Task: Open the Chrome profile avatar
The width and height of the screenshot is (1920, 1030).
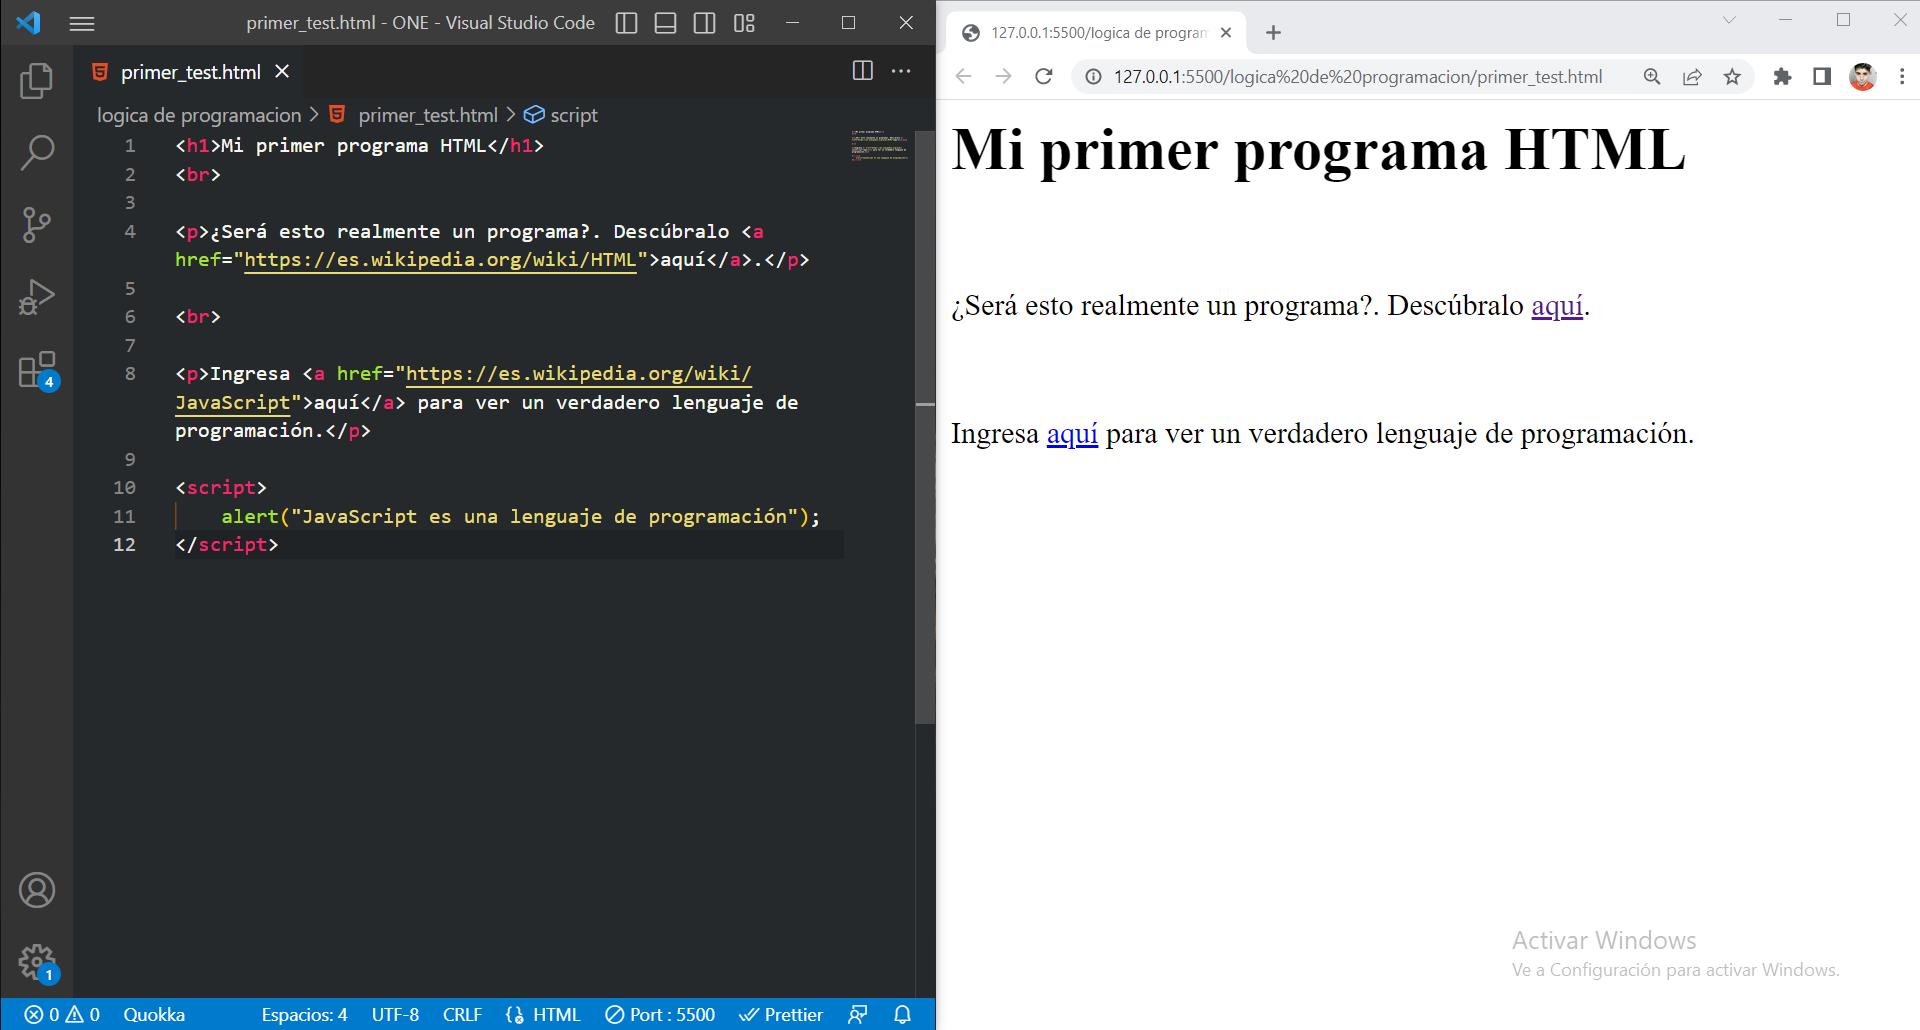Action: [x=1862, y=77]
